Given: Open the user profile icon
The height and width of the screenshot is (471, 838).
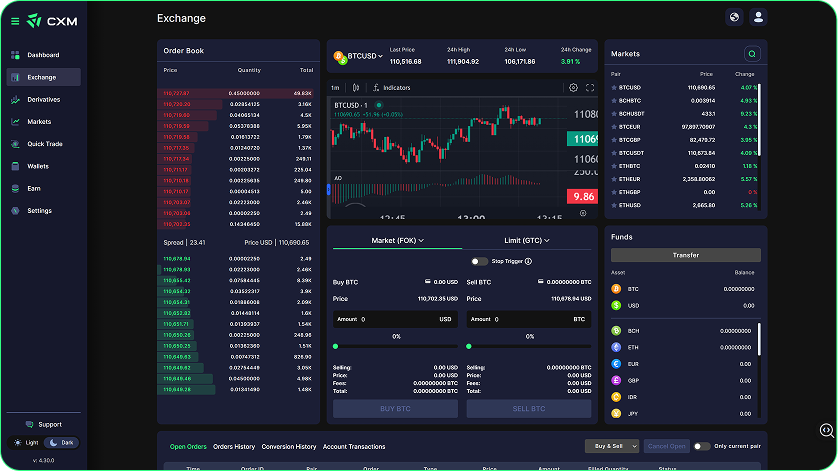Looking at the screenshot, I should [x=758, y=17].
